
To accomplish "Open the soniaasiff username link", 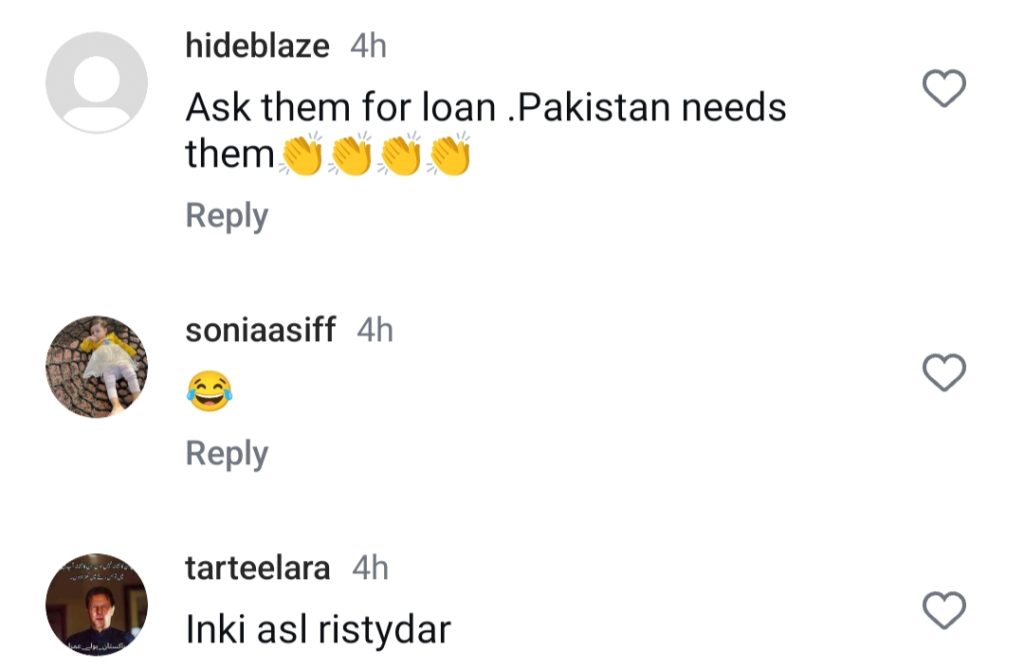I will tap(261, 329).
